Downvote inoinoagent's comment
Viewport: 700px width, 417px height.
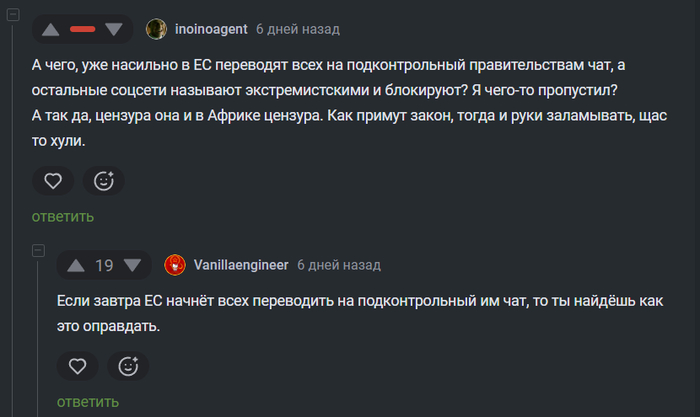(113, 30)
